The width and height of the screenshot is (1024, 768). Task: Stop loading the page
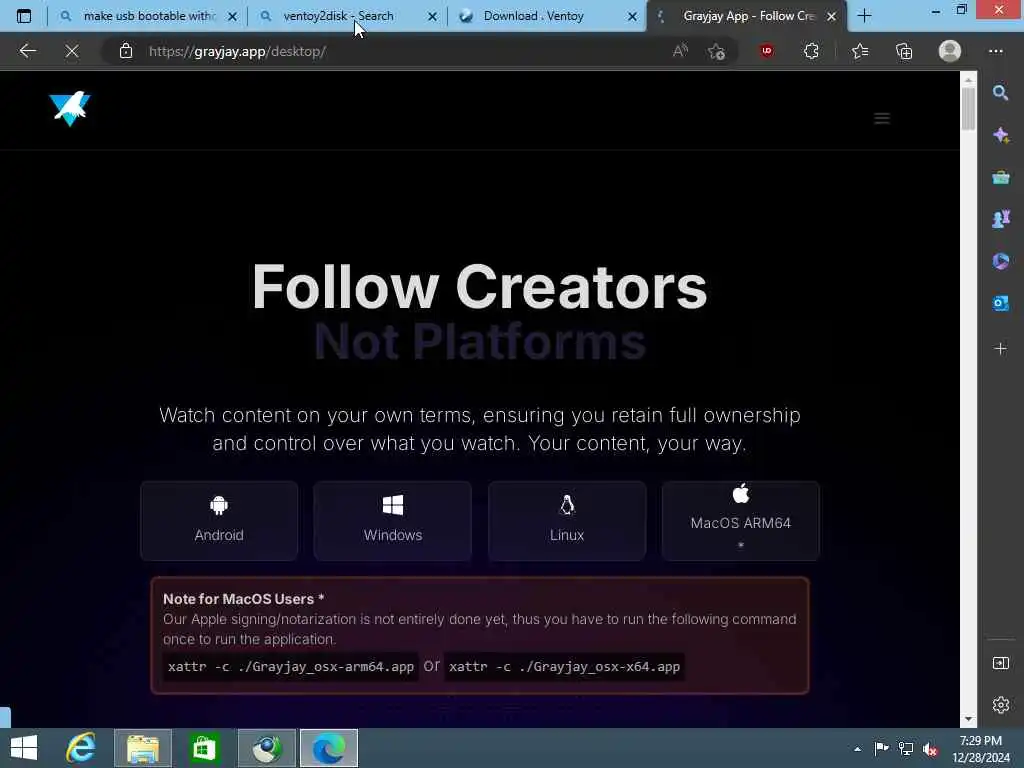tap(72, 51)
